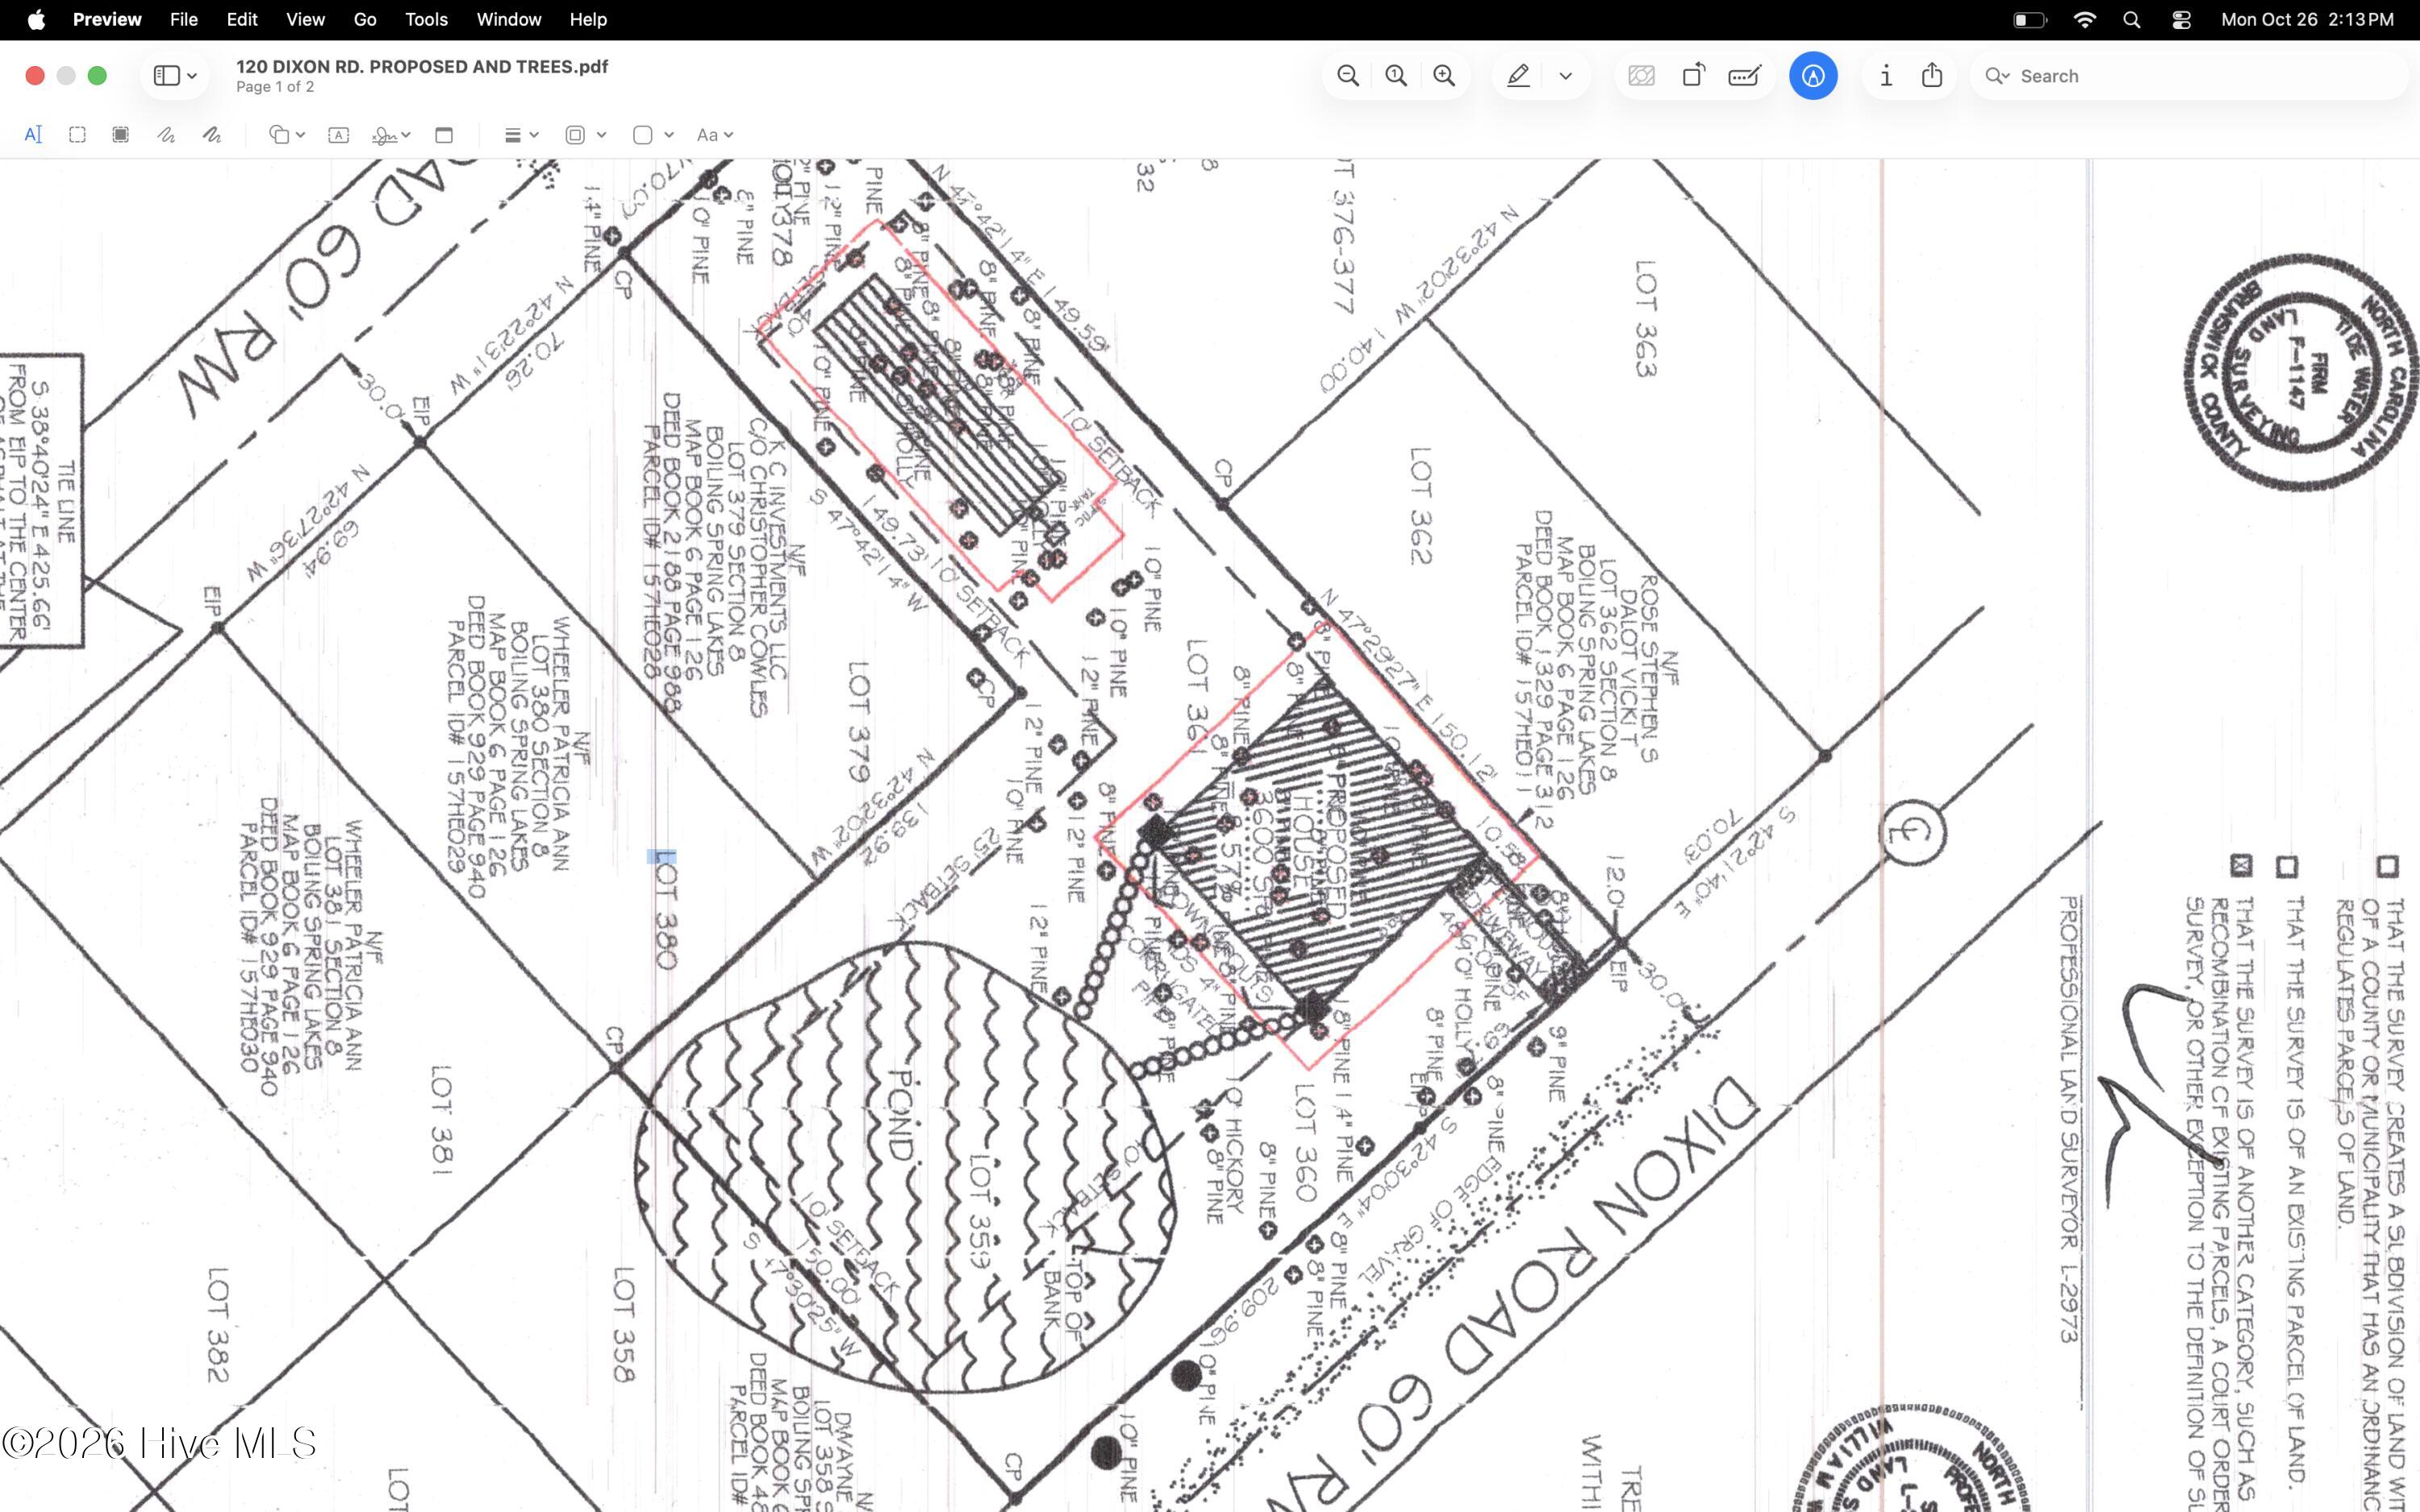Viewport: 2420px width, 1512px height.
Task: Click the Wi-Fi status icon
Action: pyautogui.click(x=2085, y=20)
